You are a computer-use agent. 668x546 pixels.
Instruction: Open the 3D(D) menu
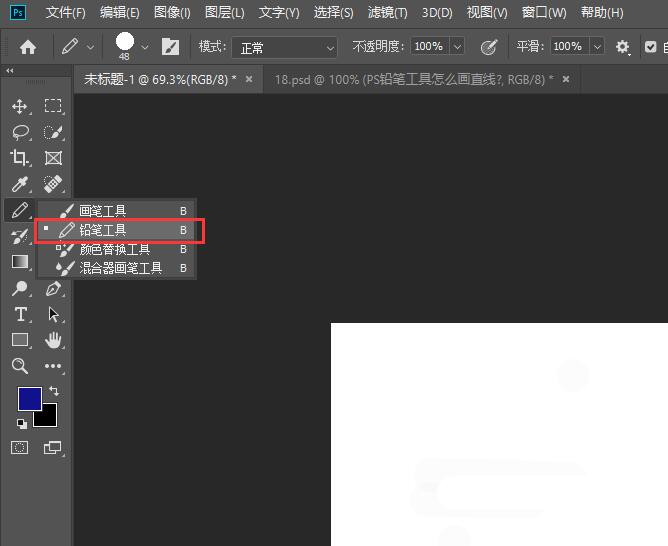[437, 12]
